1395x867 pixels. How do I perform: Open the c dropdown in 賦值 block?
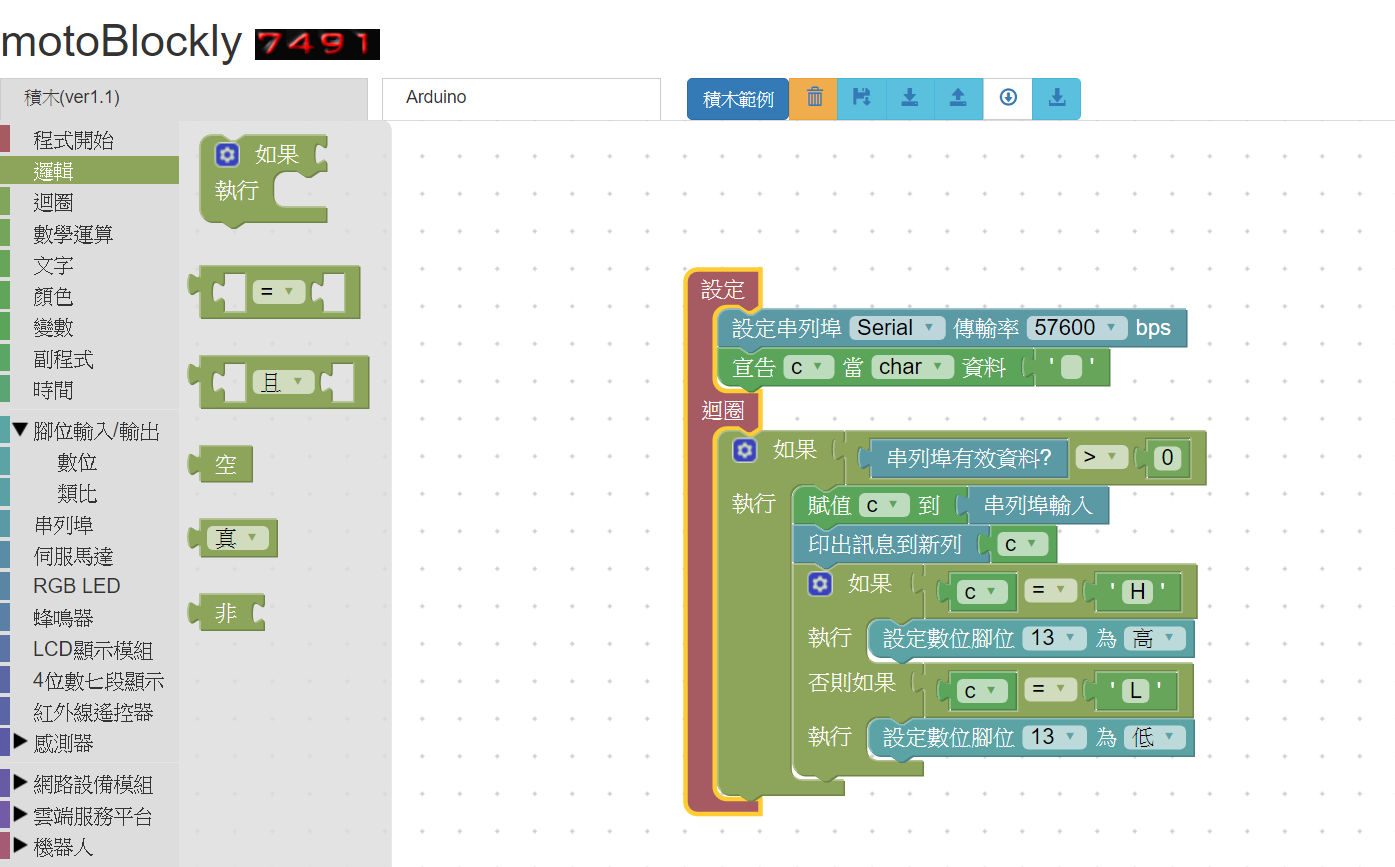tap(884, 506)
